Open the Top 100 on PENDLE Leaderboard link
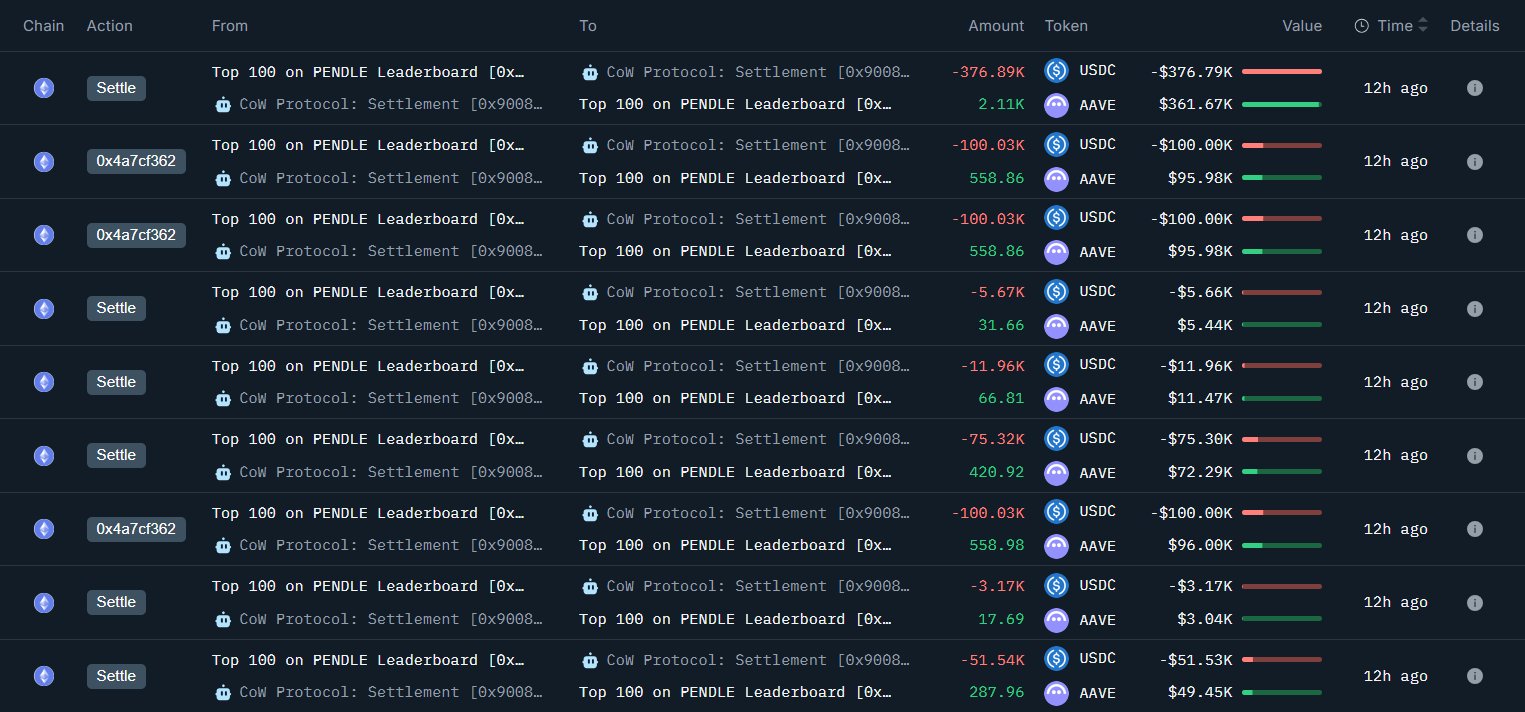This screenshot has width=1525, height=712. point(367,72)
